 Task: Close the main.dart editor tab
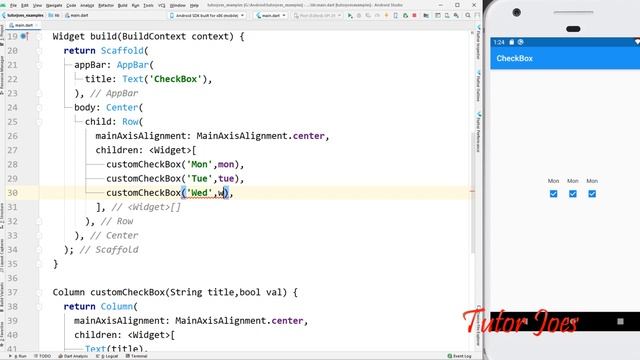click(37, 25)
